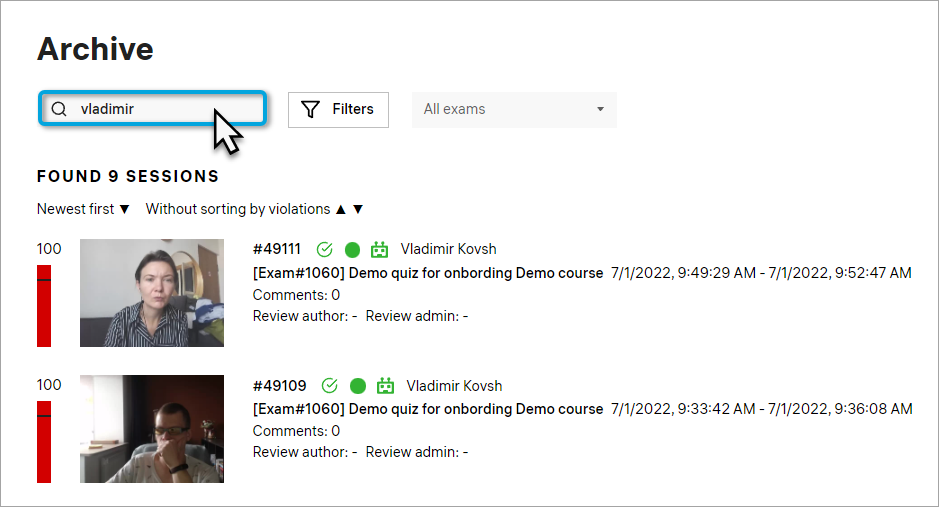This screenshot has height=507, width=939.
Task: Open the All exams dropdown
Action: coord(514,109)
